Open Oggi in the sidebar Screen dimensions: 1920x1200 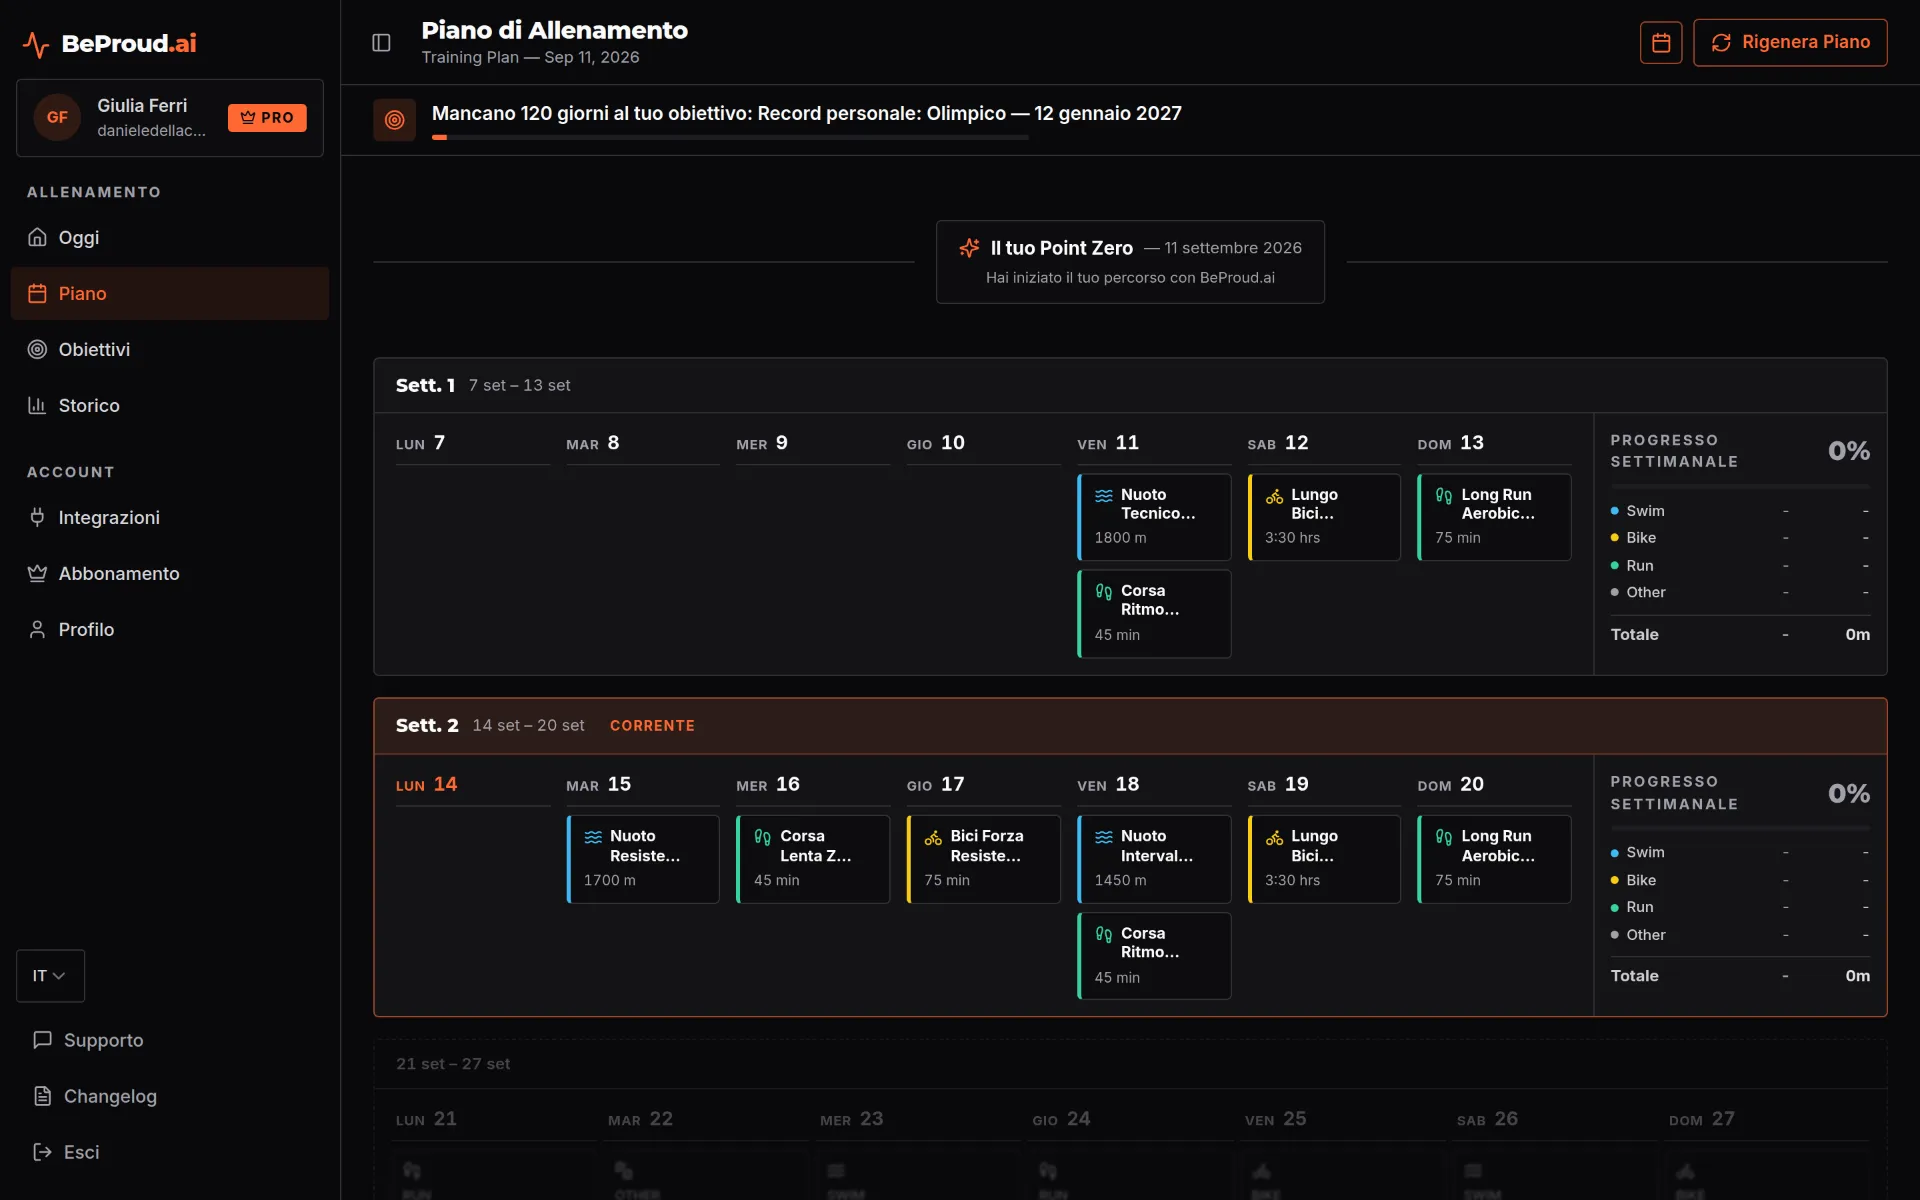(170, 237)
